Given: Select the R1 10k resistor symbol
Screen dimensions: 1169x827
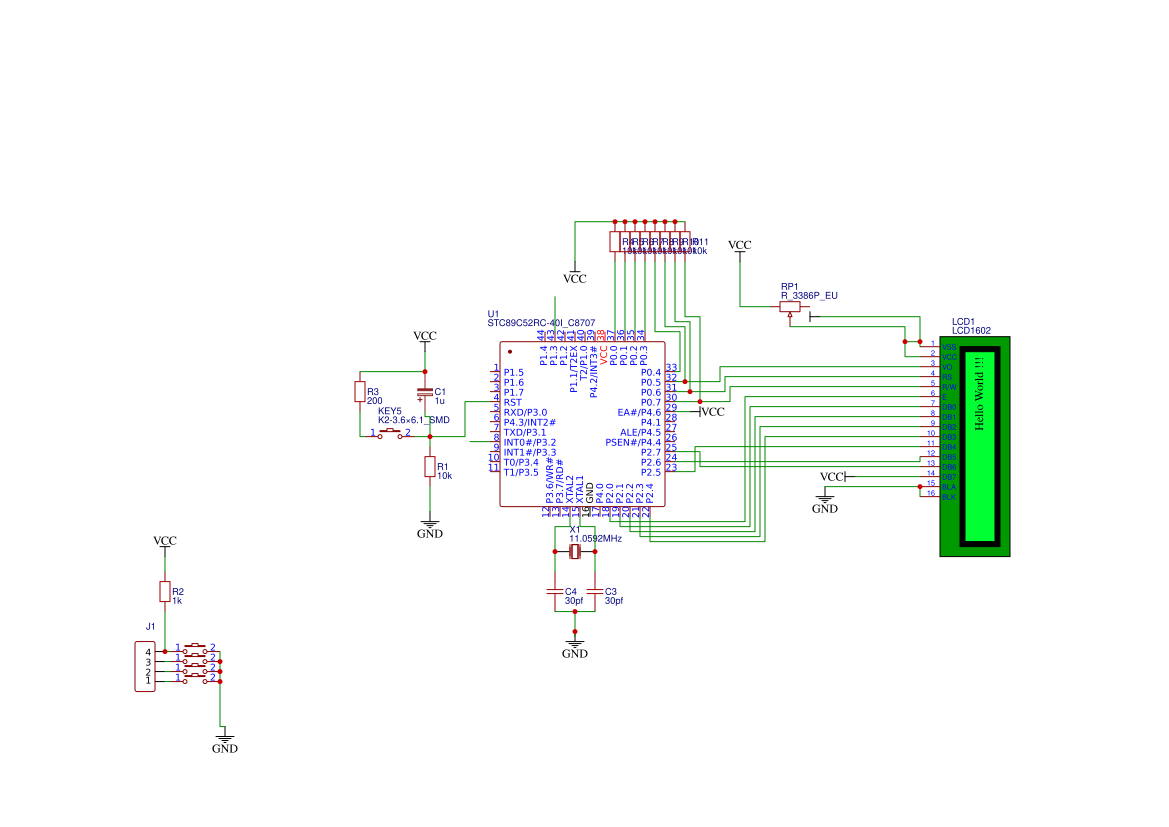Looking at the screenshot, I should click(x=430, y=467).
